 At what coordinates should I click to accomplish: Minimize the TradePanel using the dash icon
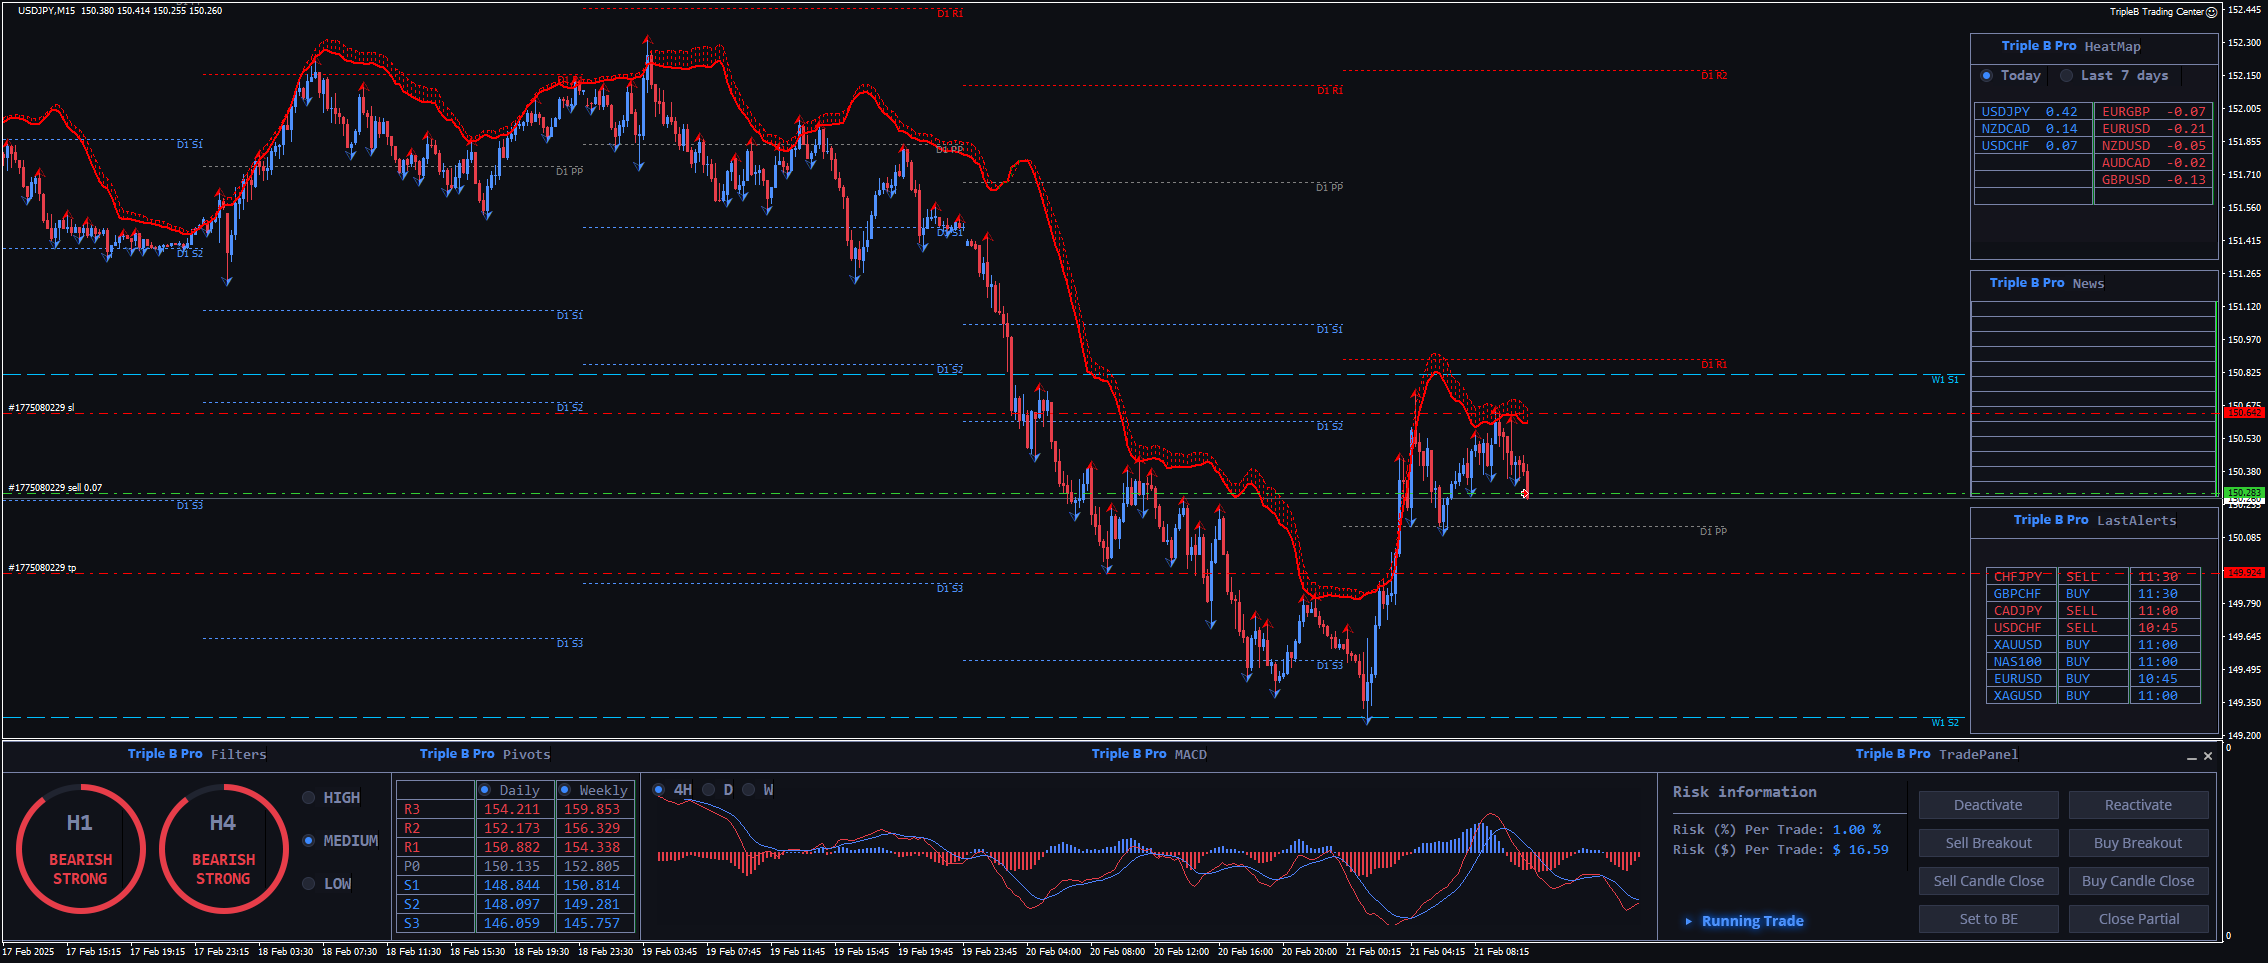pos(2192,757)
